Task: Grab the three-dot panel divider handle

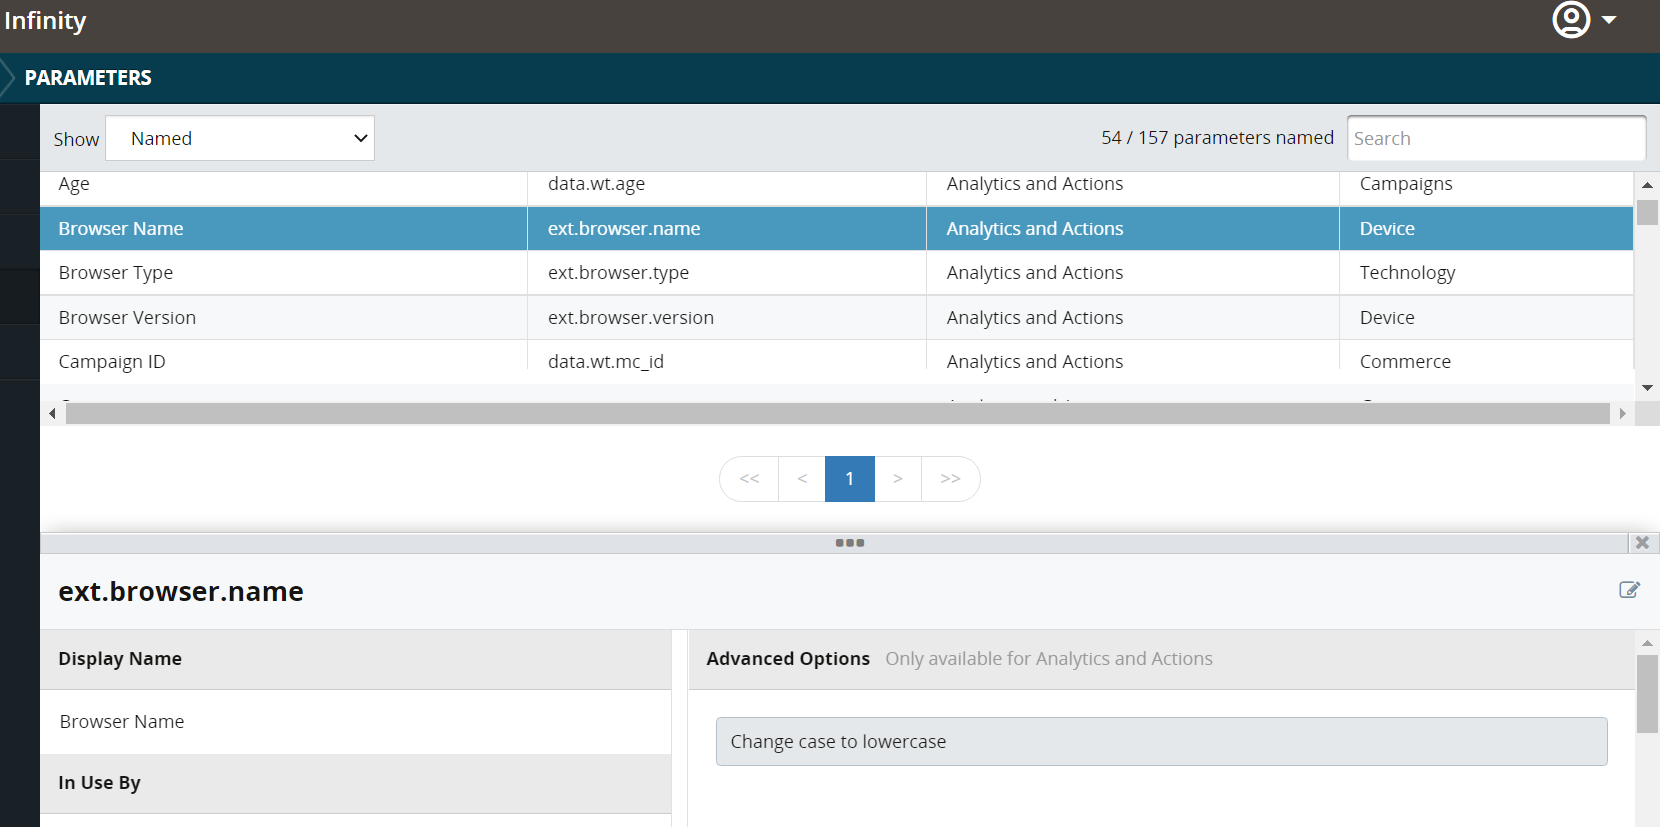Action: coord(849,543)
